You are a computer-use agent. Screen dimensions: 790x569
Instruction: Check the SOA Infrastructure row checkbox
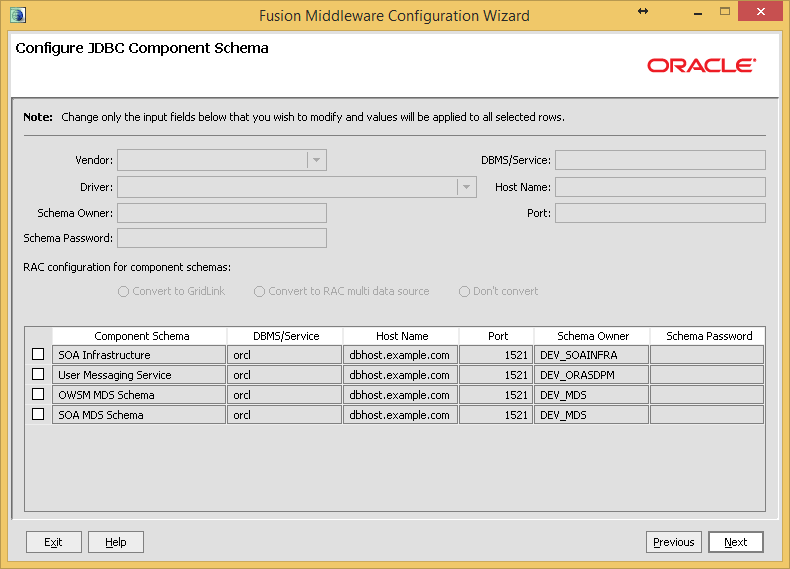click(x=38, y=354)
